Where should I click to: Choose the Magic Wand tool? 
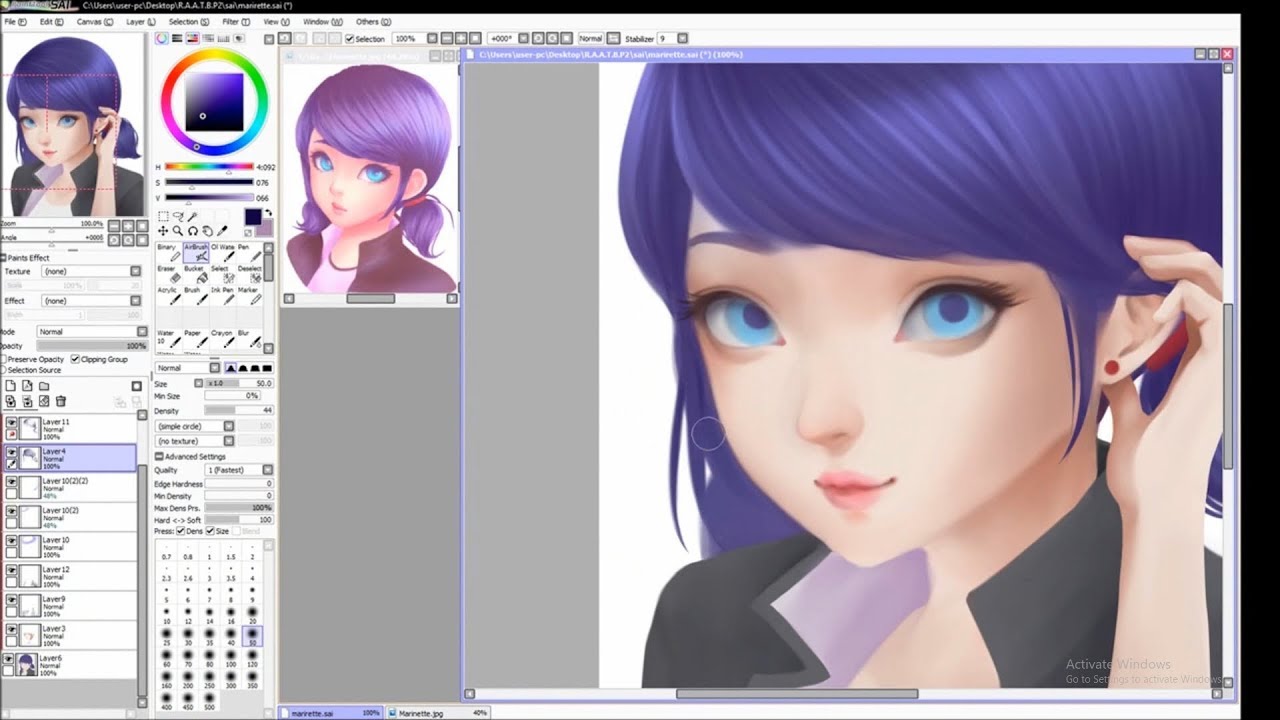point(192,216)
